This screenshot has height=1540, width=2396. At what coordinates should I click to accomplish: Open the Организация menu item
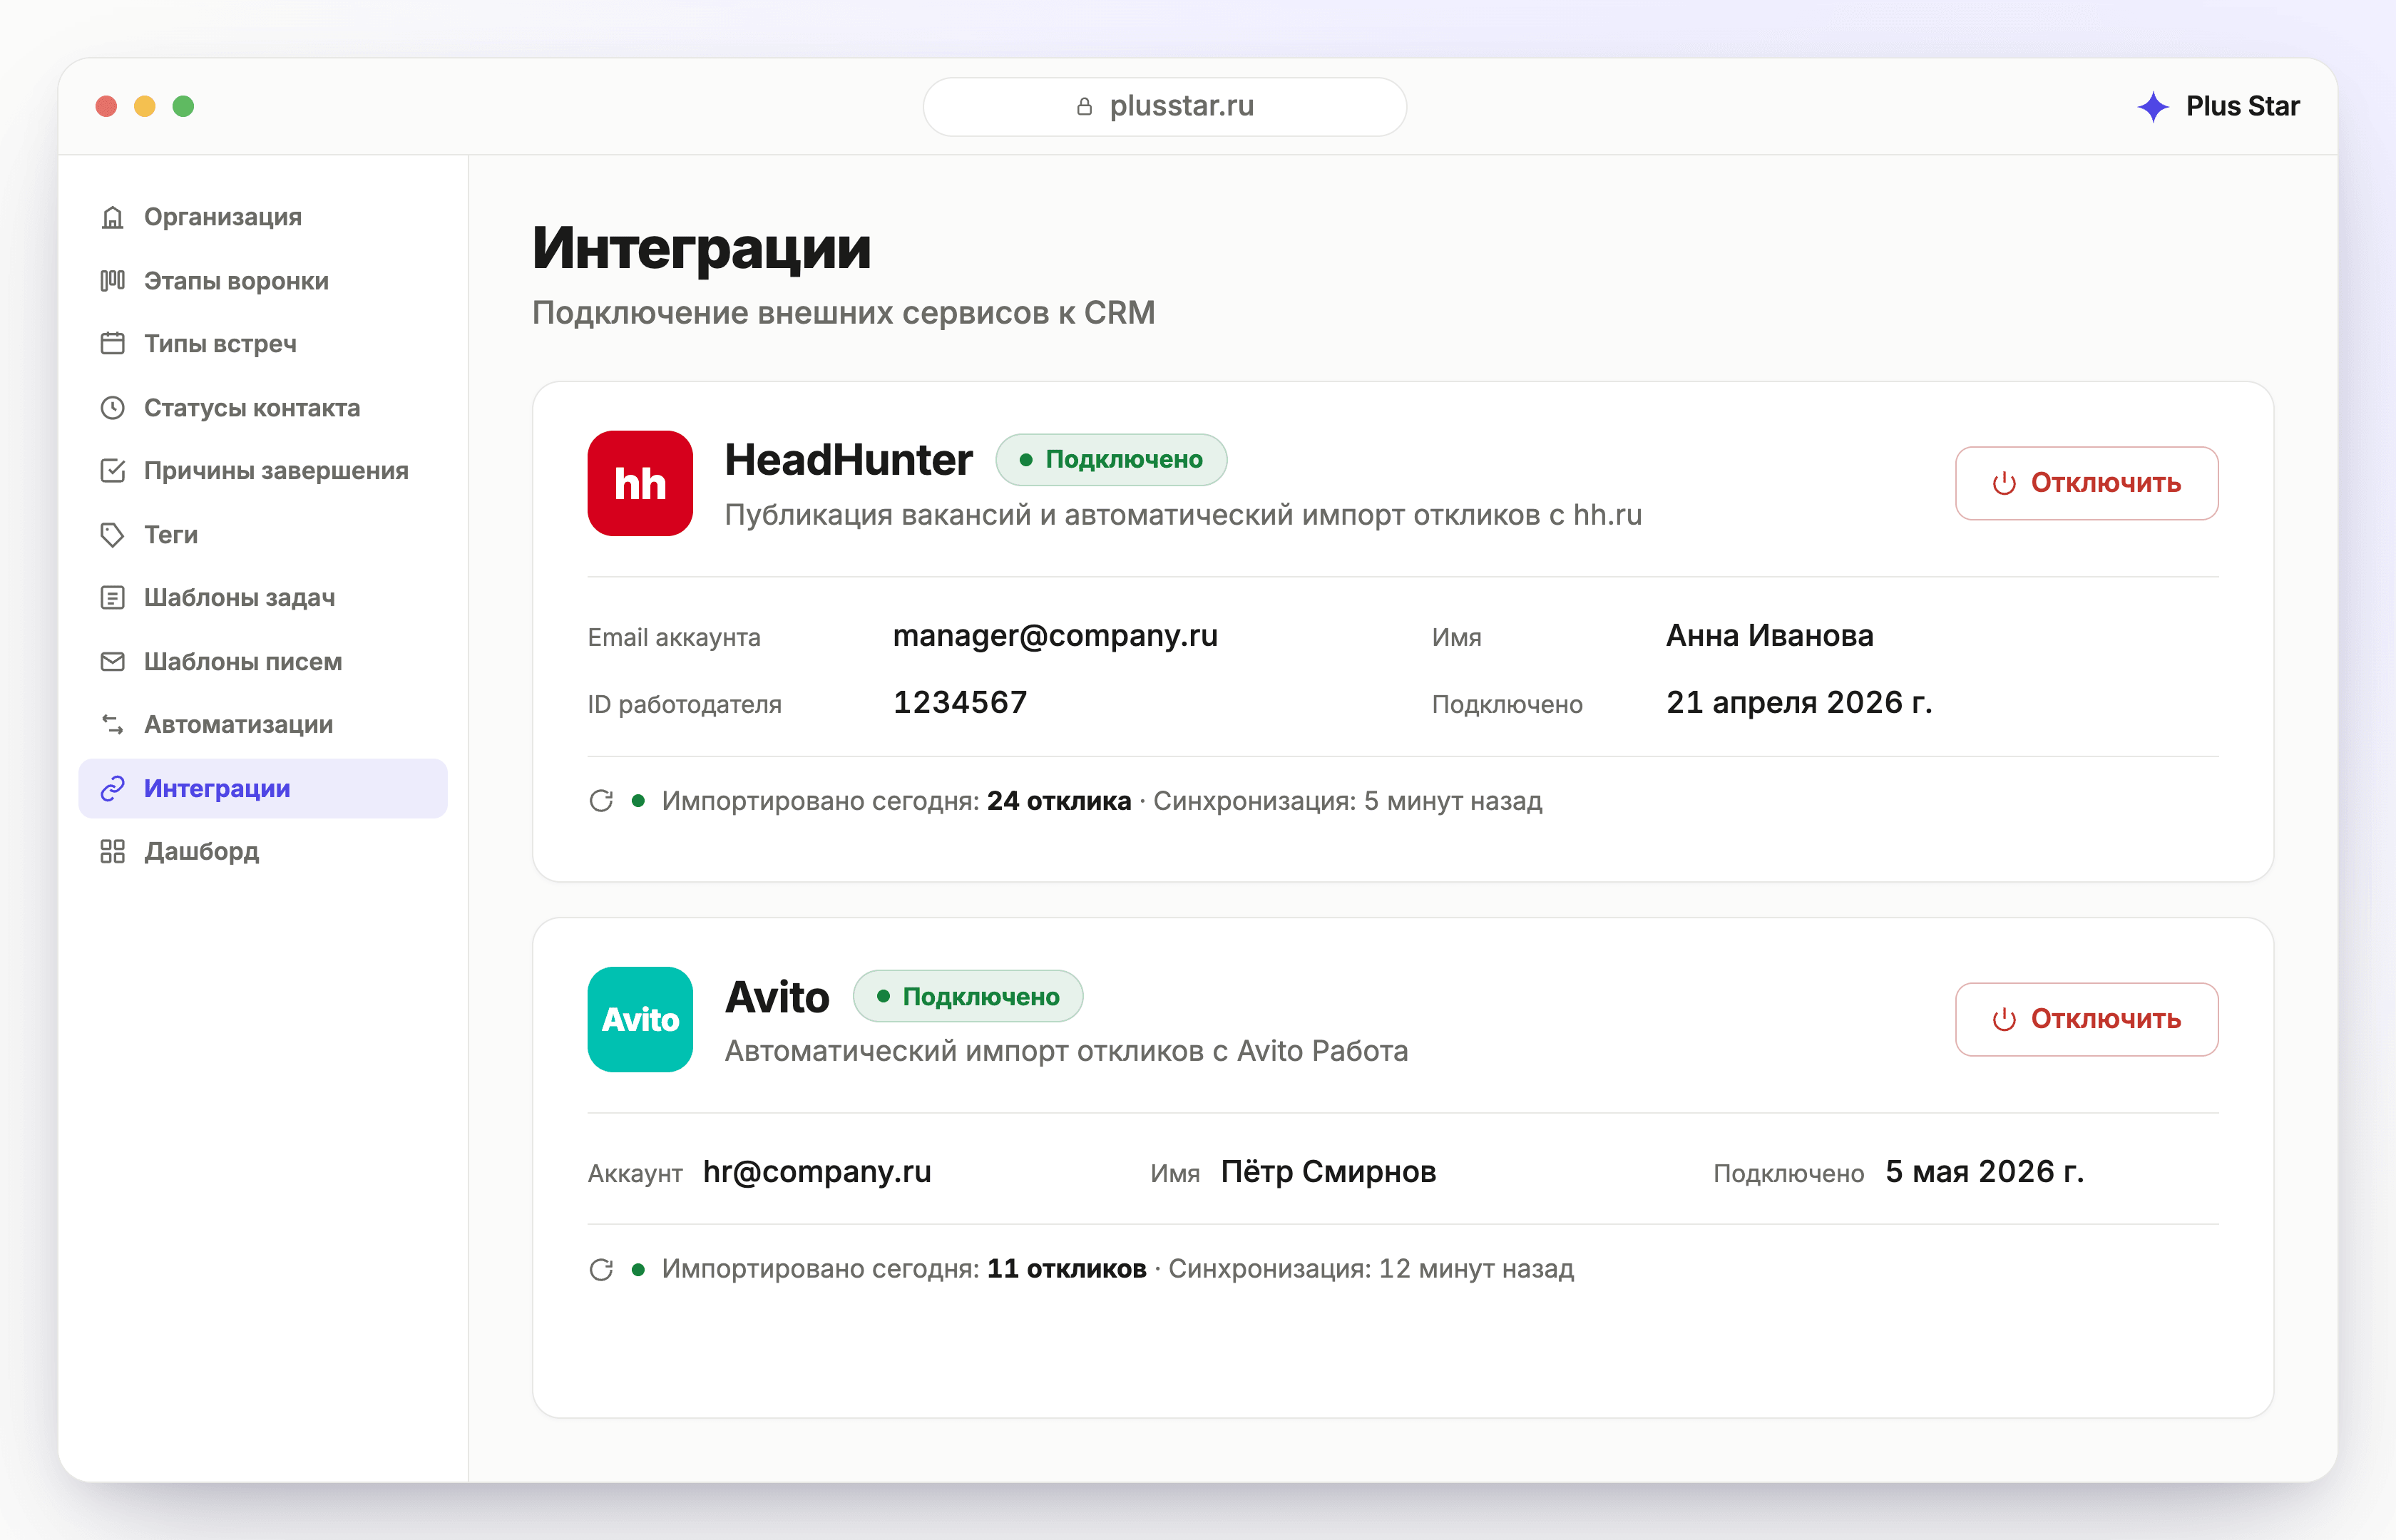click(x=263, y=217)
